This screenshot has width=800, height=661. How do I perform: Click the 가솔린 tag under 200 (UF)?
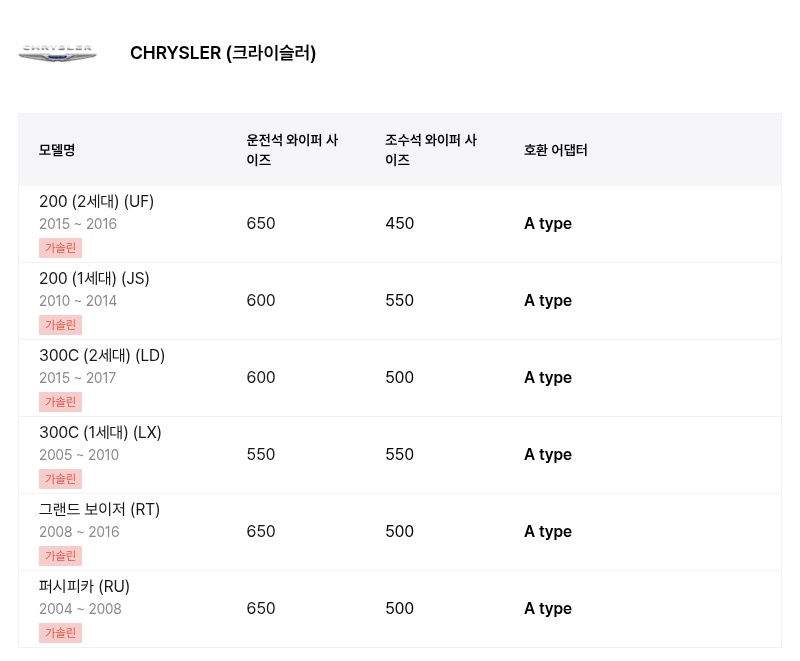[60, 248]
